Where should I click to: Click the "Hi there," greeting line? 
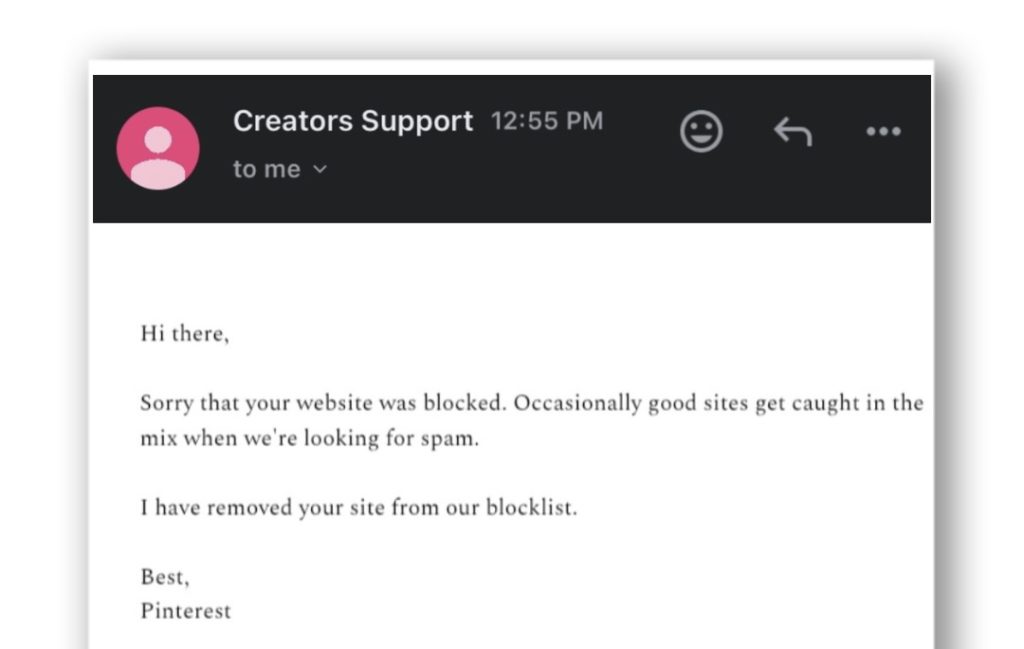point(185,335)
